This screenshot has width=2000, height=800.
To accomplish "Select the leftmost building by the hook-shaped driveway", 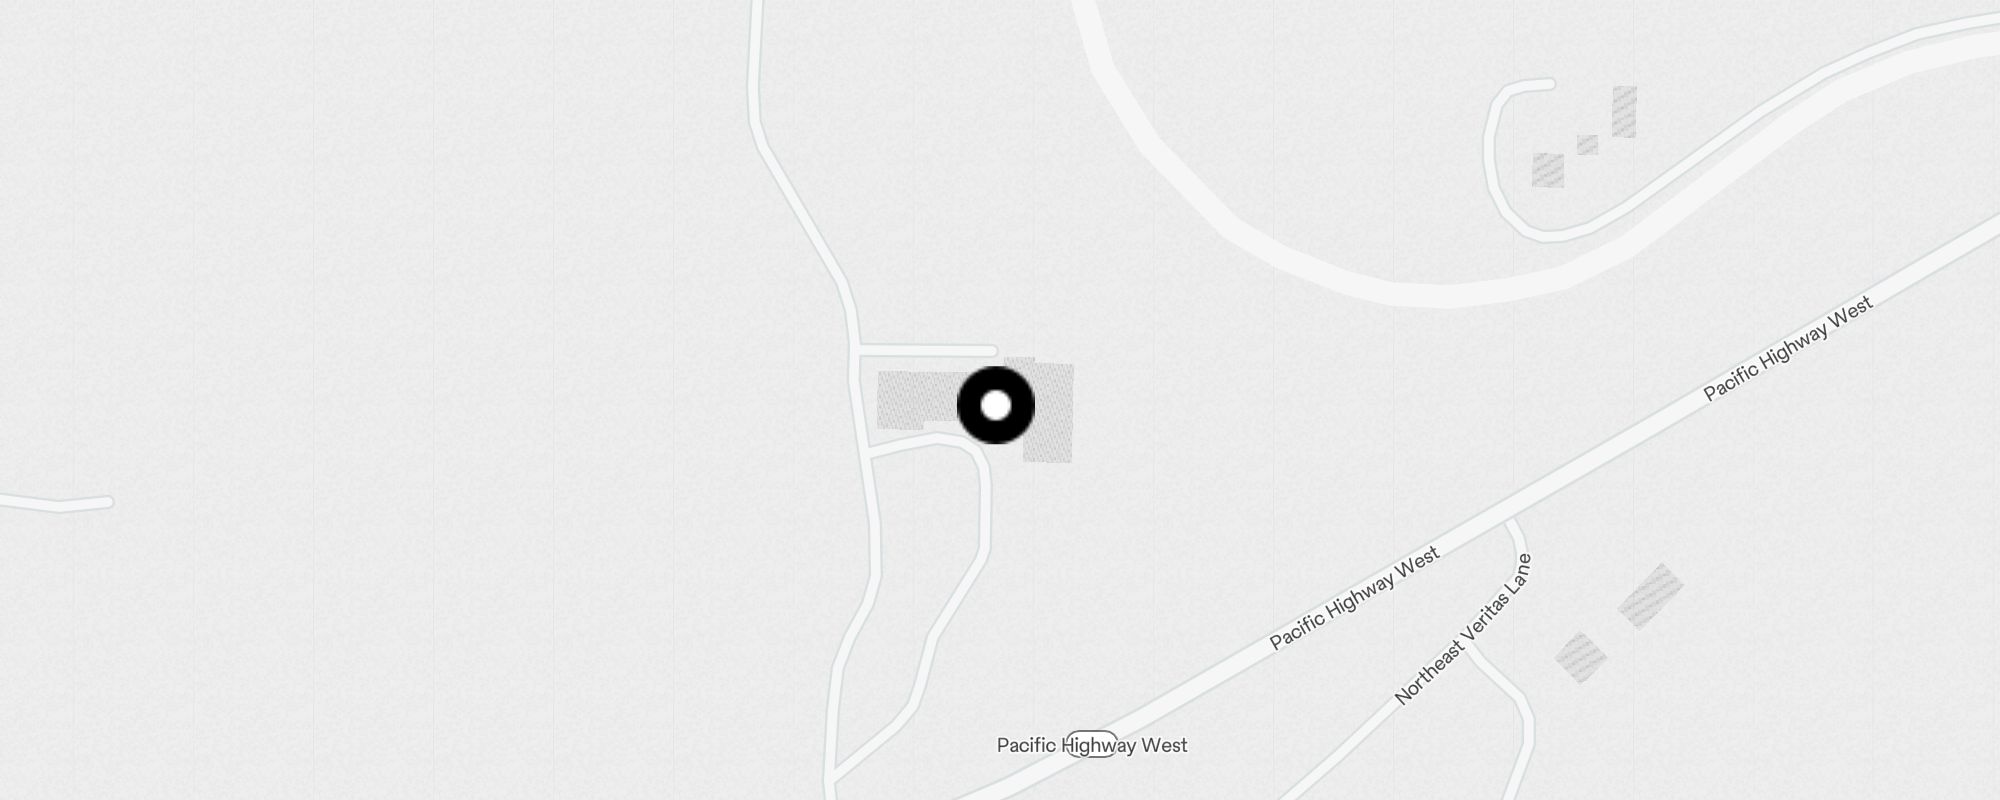I will (x=1548, y=170).
